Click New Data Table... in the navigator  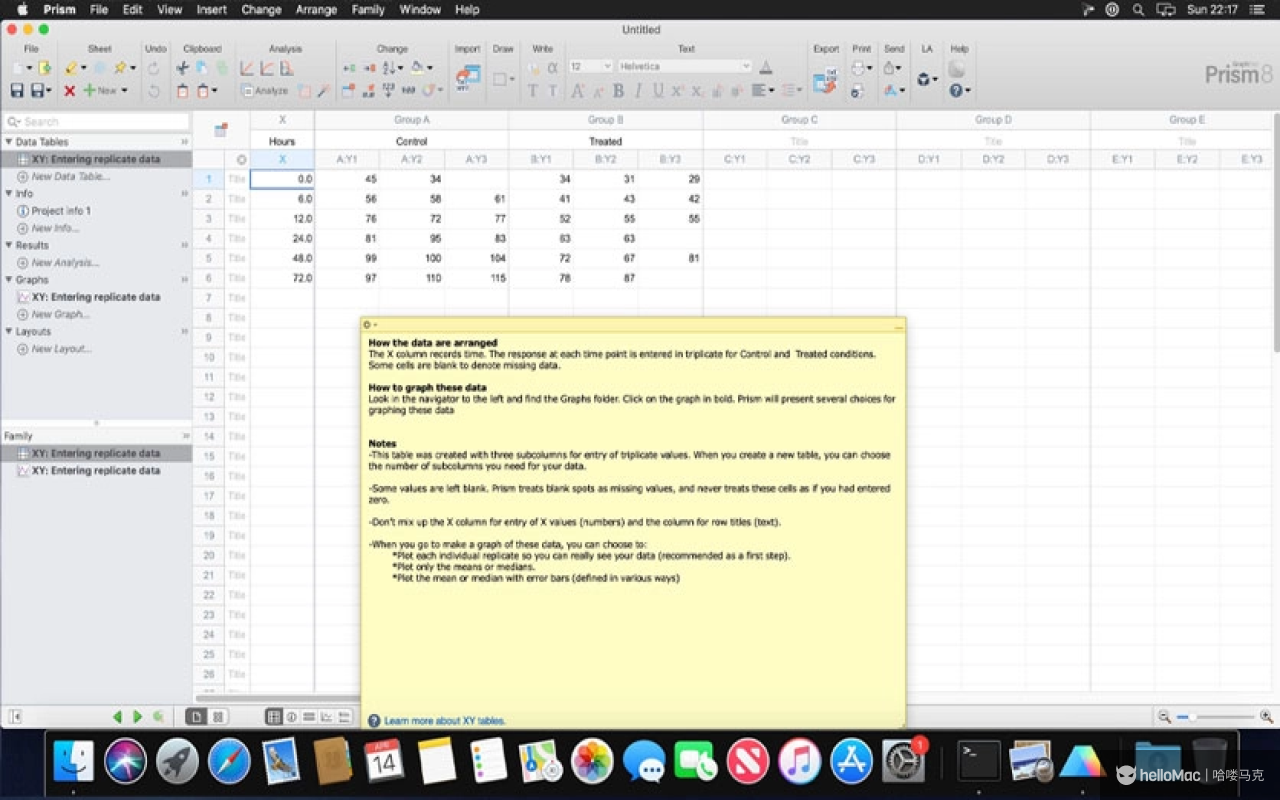69,176
